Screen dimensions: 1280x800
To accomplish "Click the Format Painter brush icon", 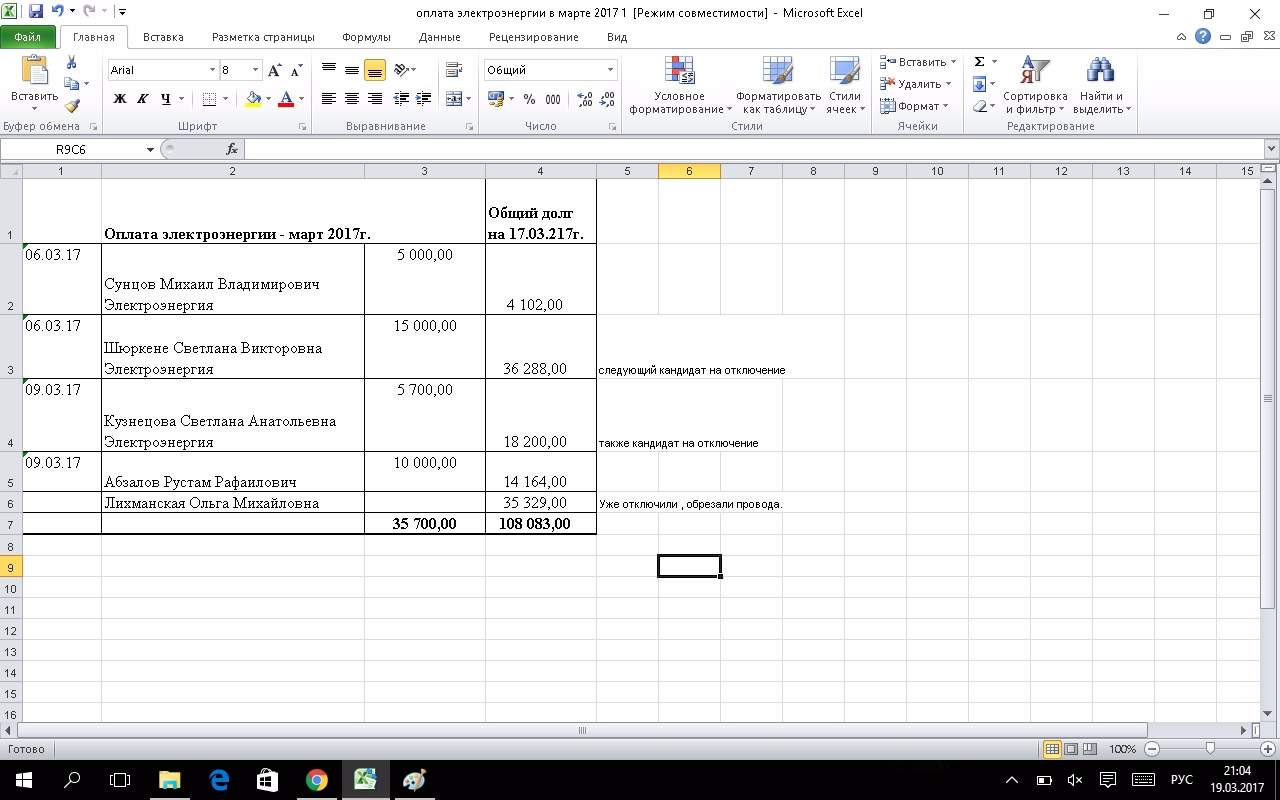I will click(x=72, y=106).
